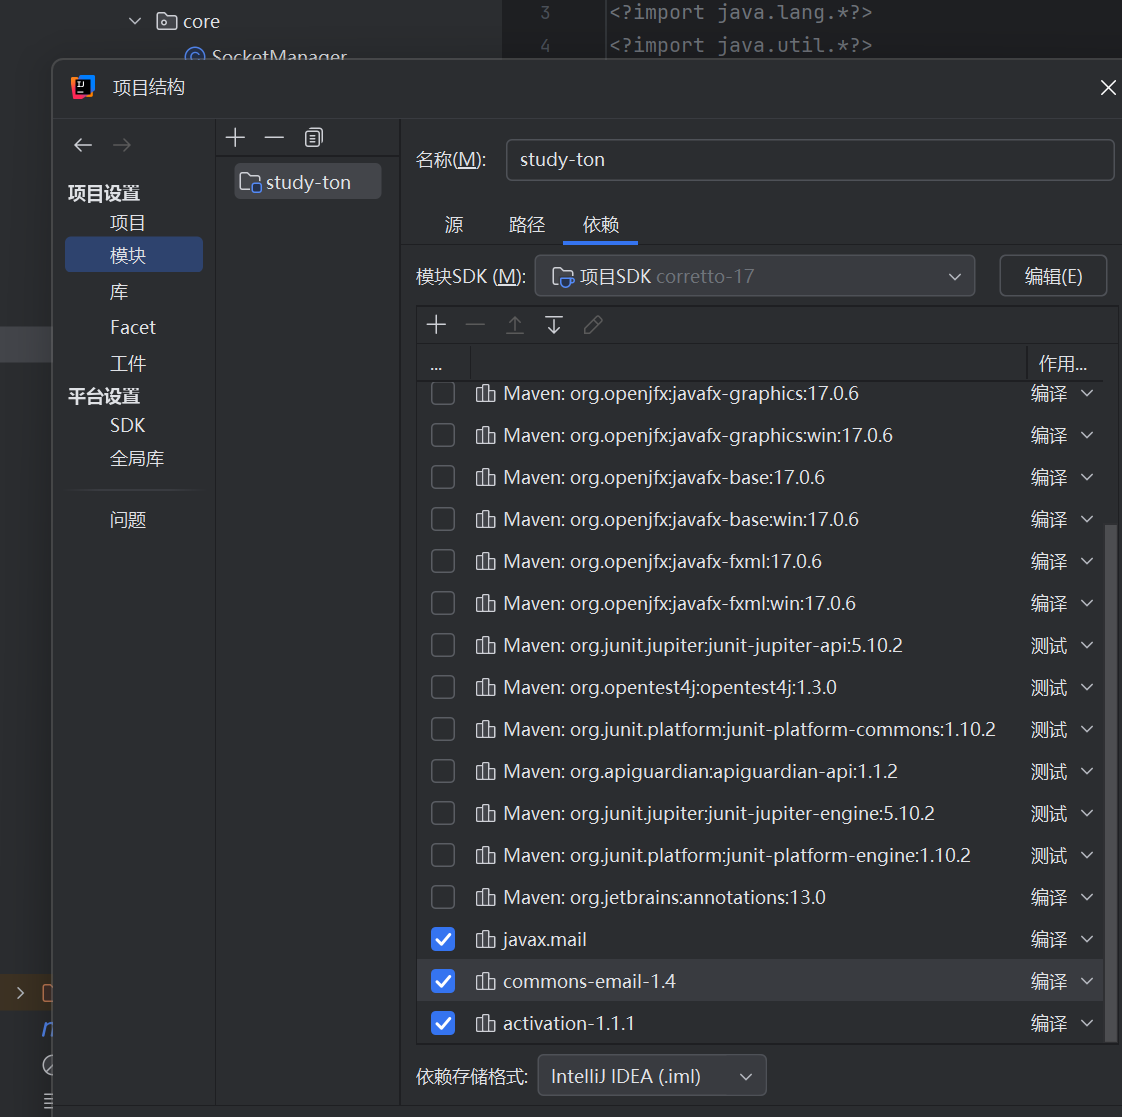Check export for javafx-graphics:17.0.6

443,394
